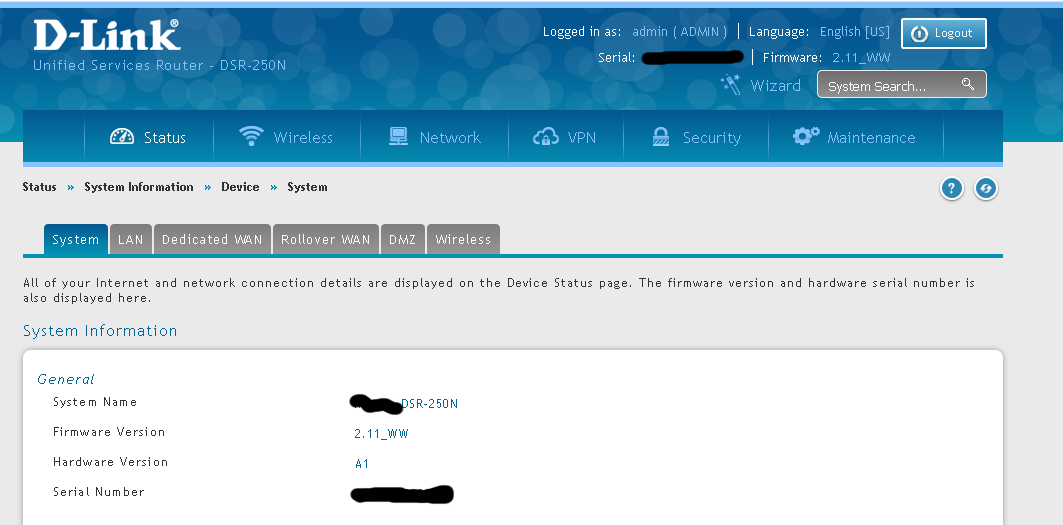
Task: Open the Maintenance menu
Action: click(x=856, y=137)
